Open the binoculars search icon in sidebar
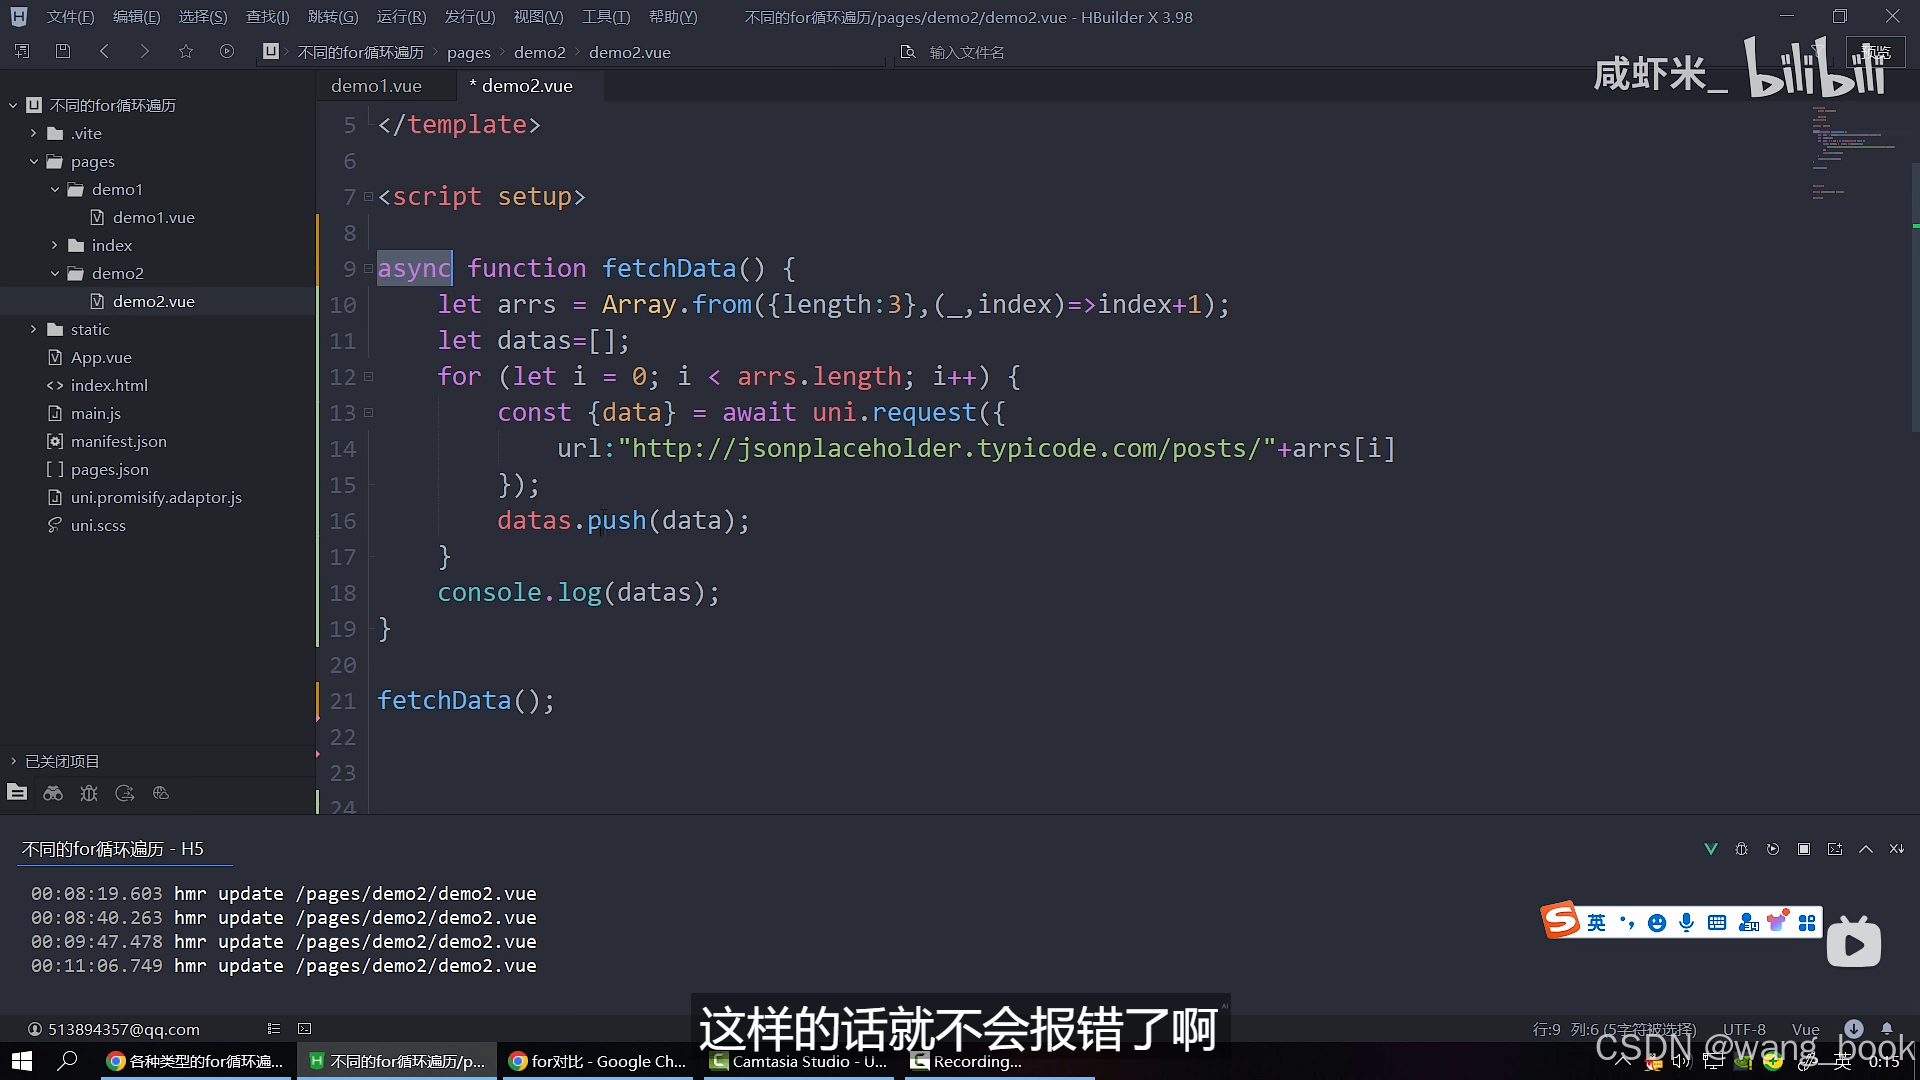Screen dimensions: 1920x1080 (x=53, y=793)
